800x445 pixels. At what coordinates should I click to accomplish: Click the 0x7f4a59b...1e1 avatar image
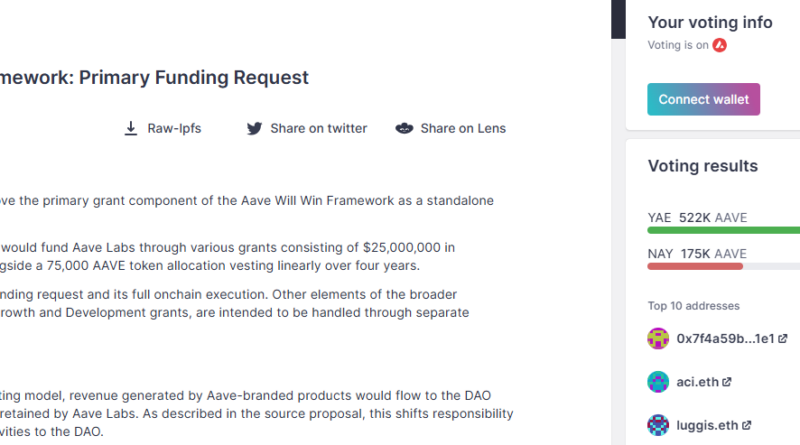click(658, 338)
